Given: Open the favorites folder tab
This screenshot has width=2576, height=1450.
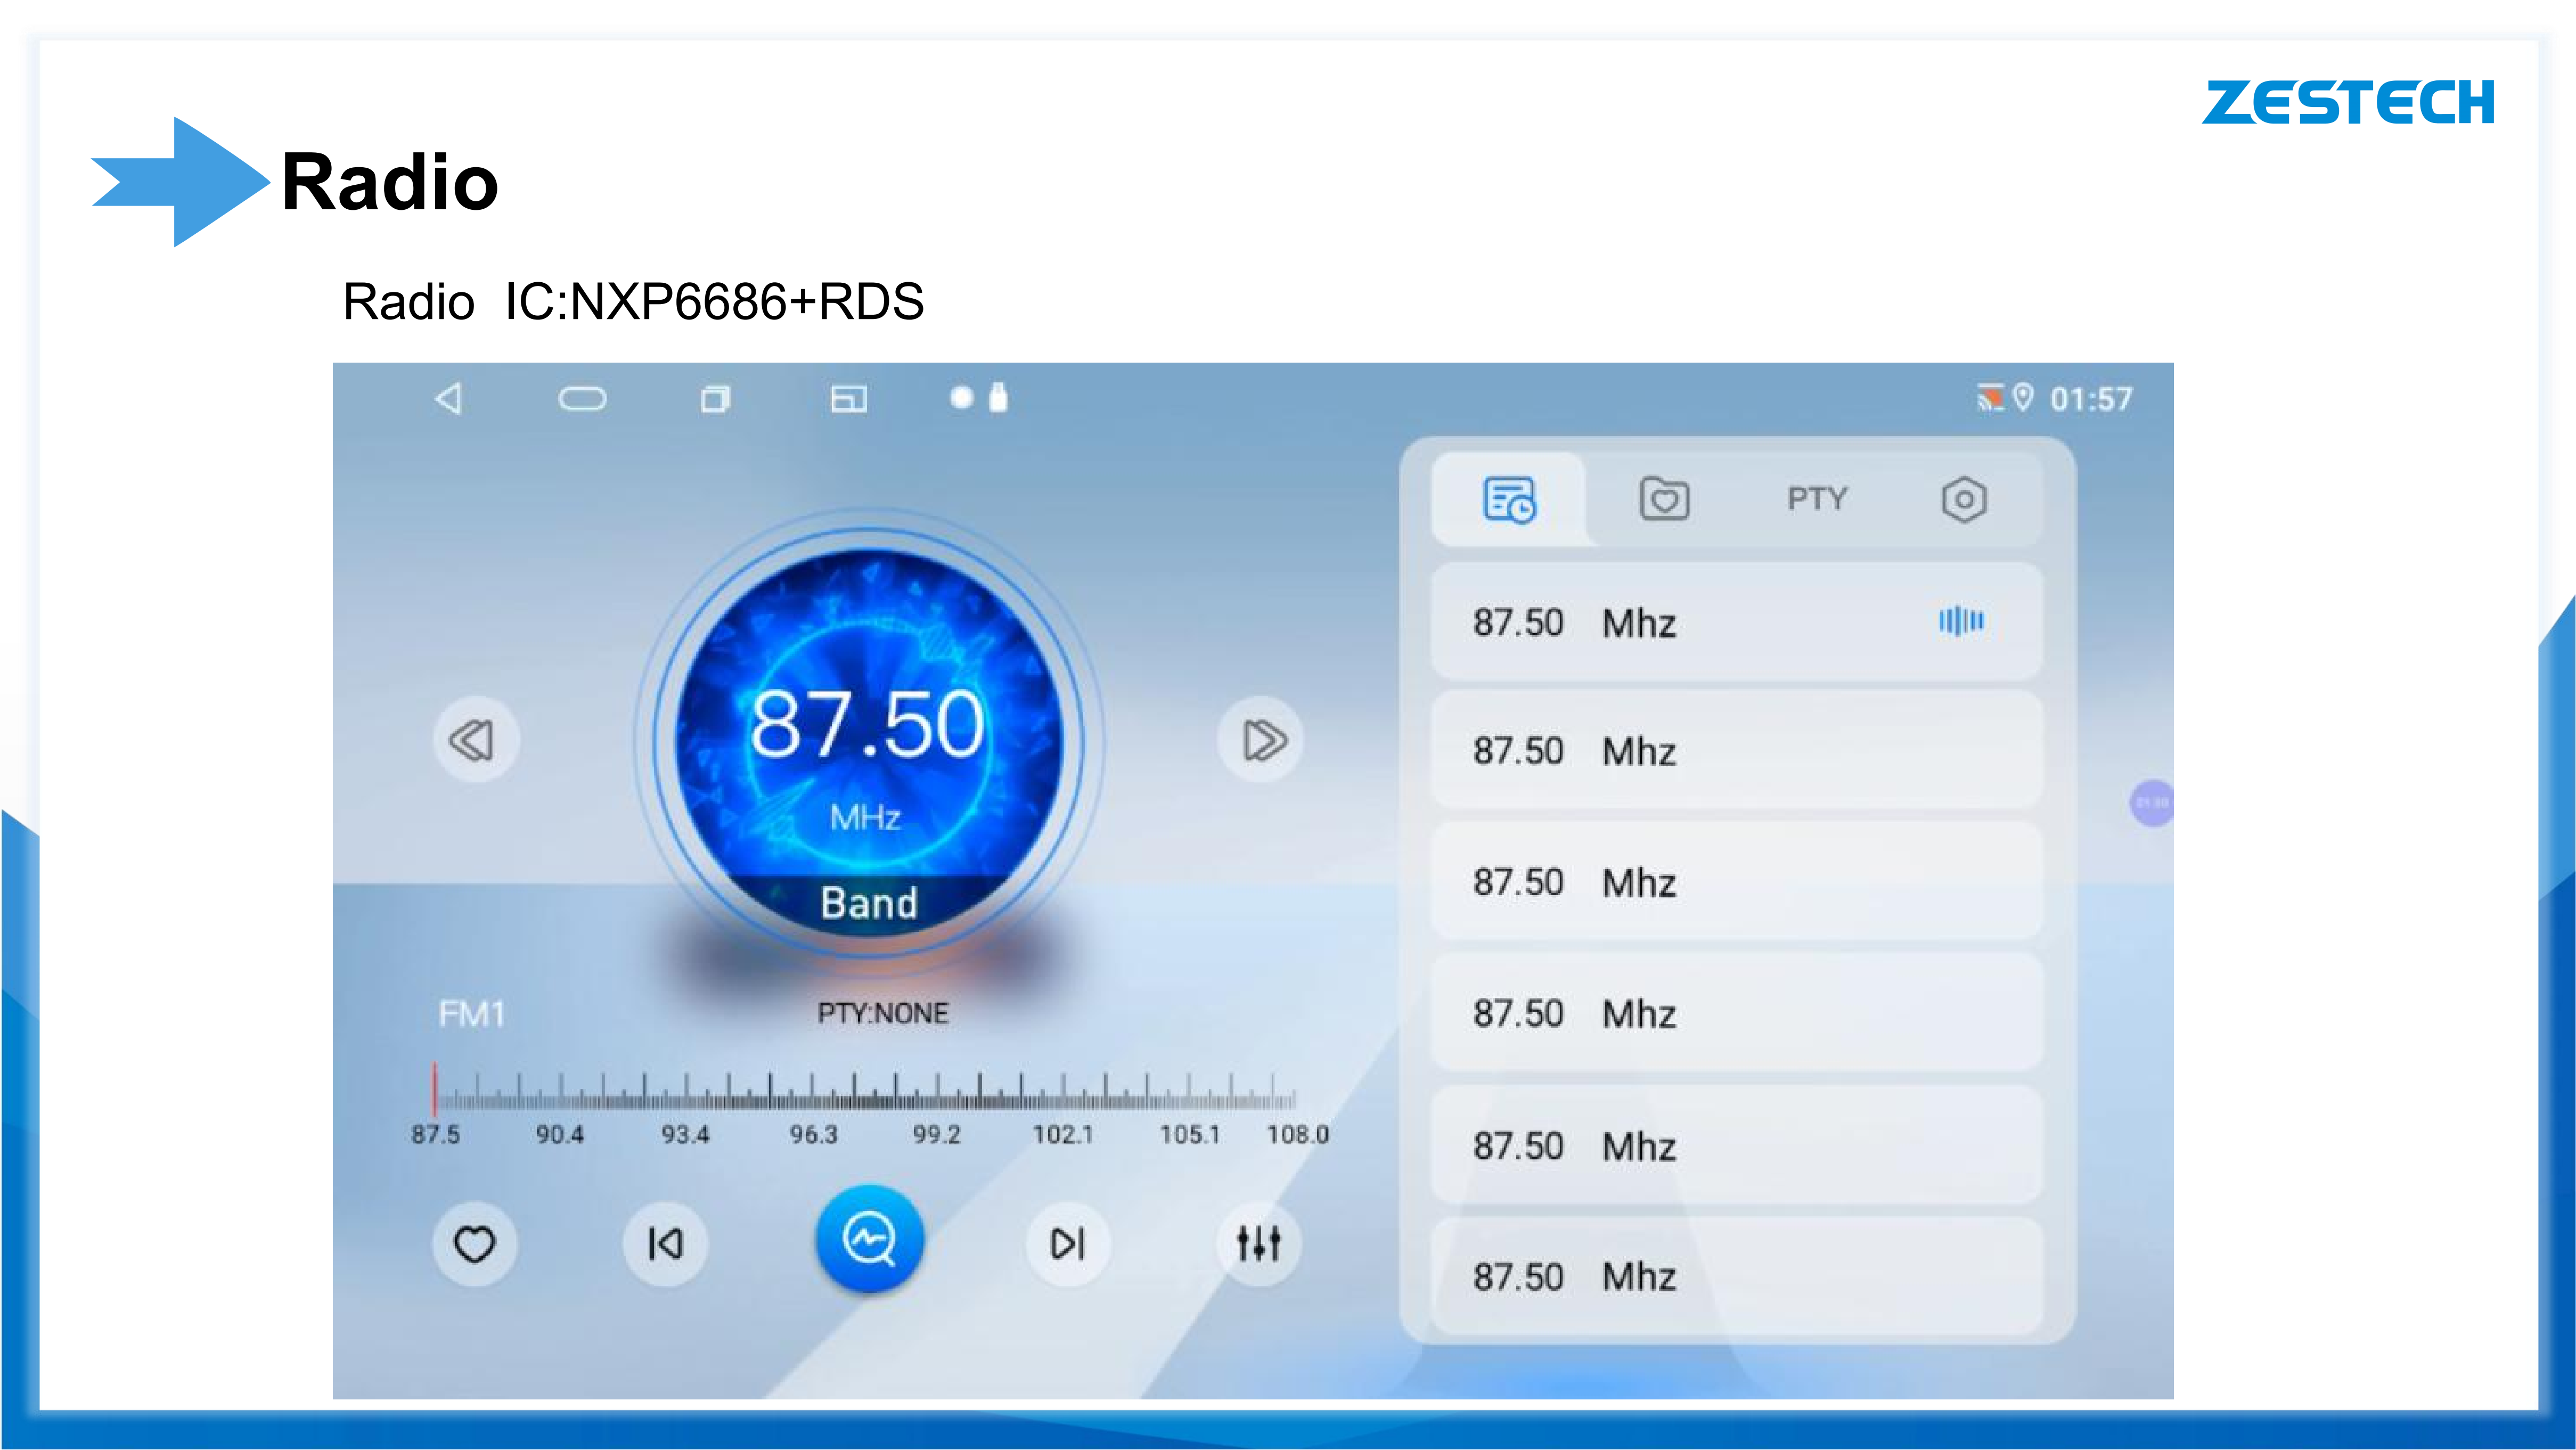Looking at the screenshot, I should (x=1664, y=499).
